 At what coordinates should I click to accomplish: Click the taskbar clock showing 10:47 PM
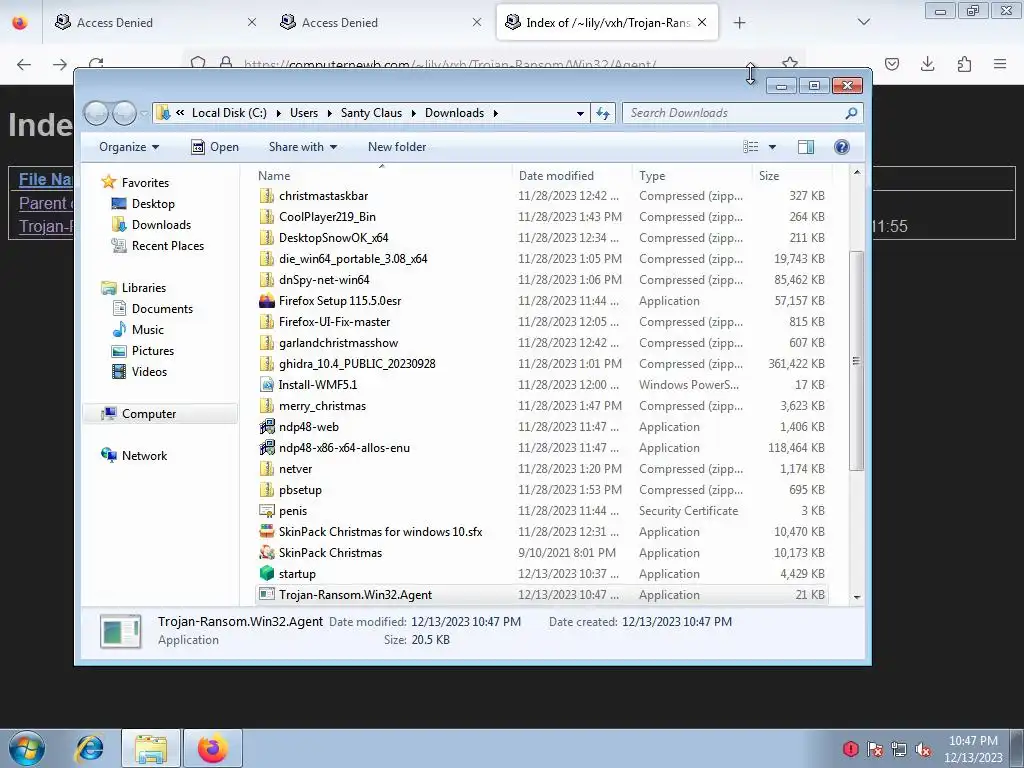tap(973, 748)
